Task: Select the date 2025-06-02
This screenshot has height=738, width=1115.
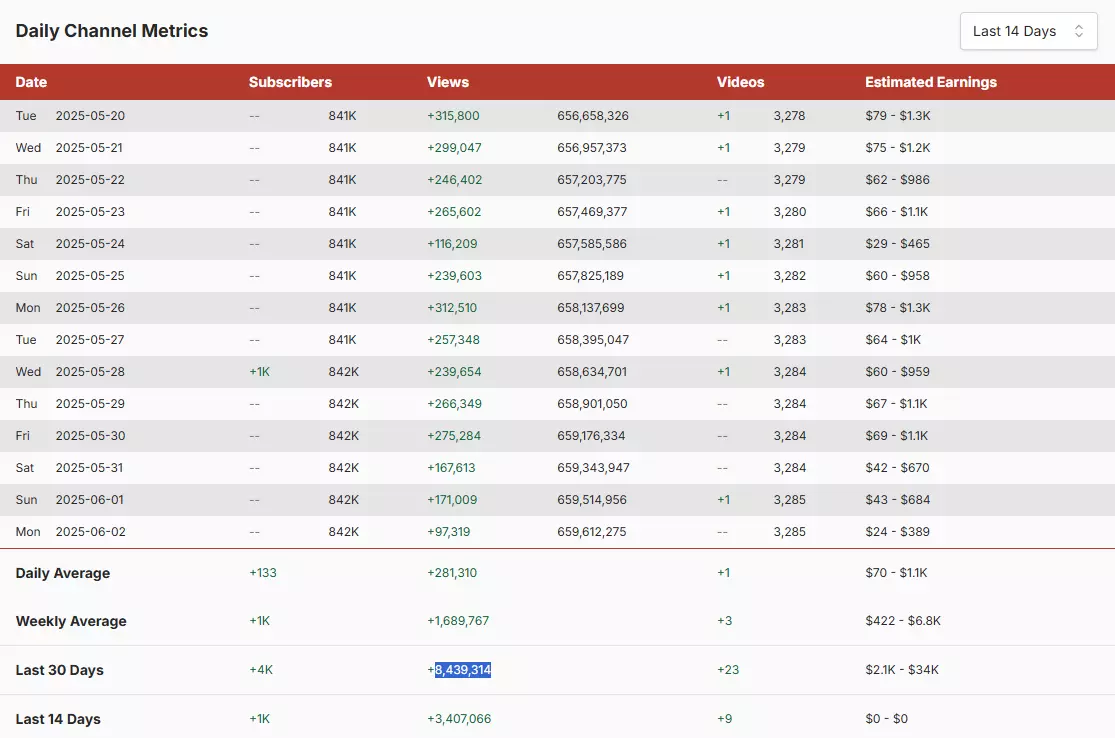Action: (x=90, y=532)
